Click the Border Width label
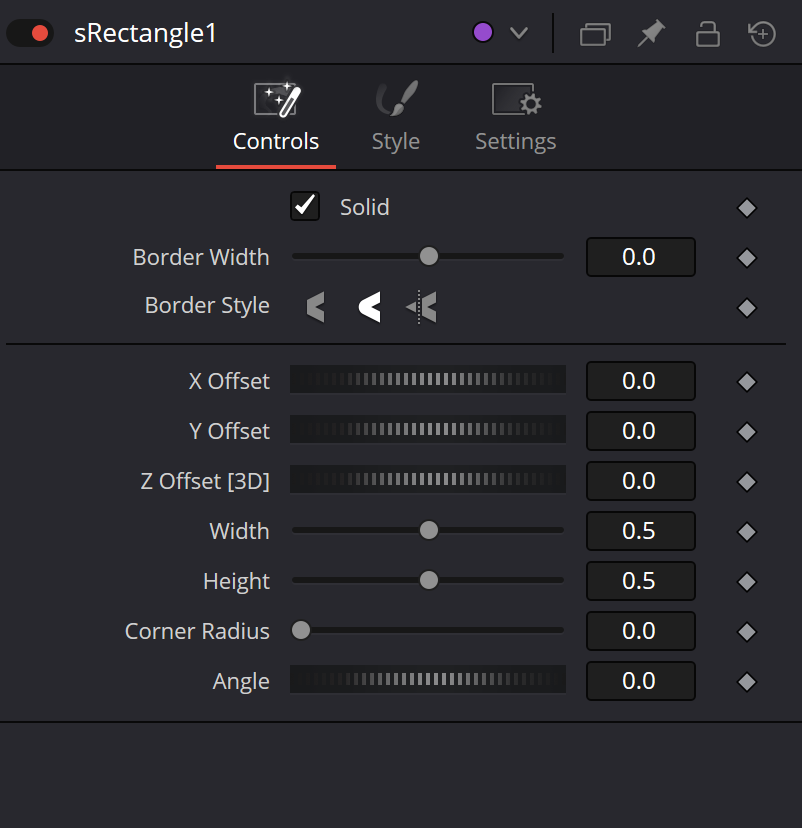 201,257
